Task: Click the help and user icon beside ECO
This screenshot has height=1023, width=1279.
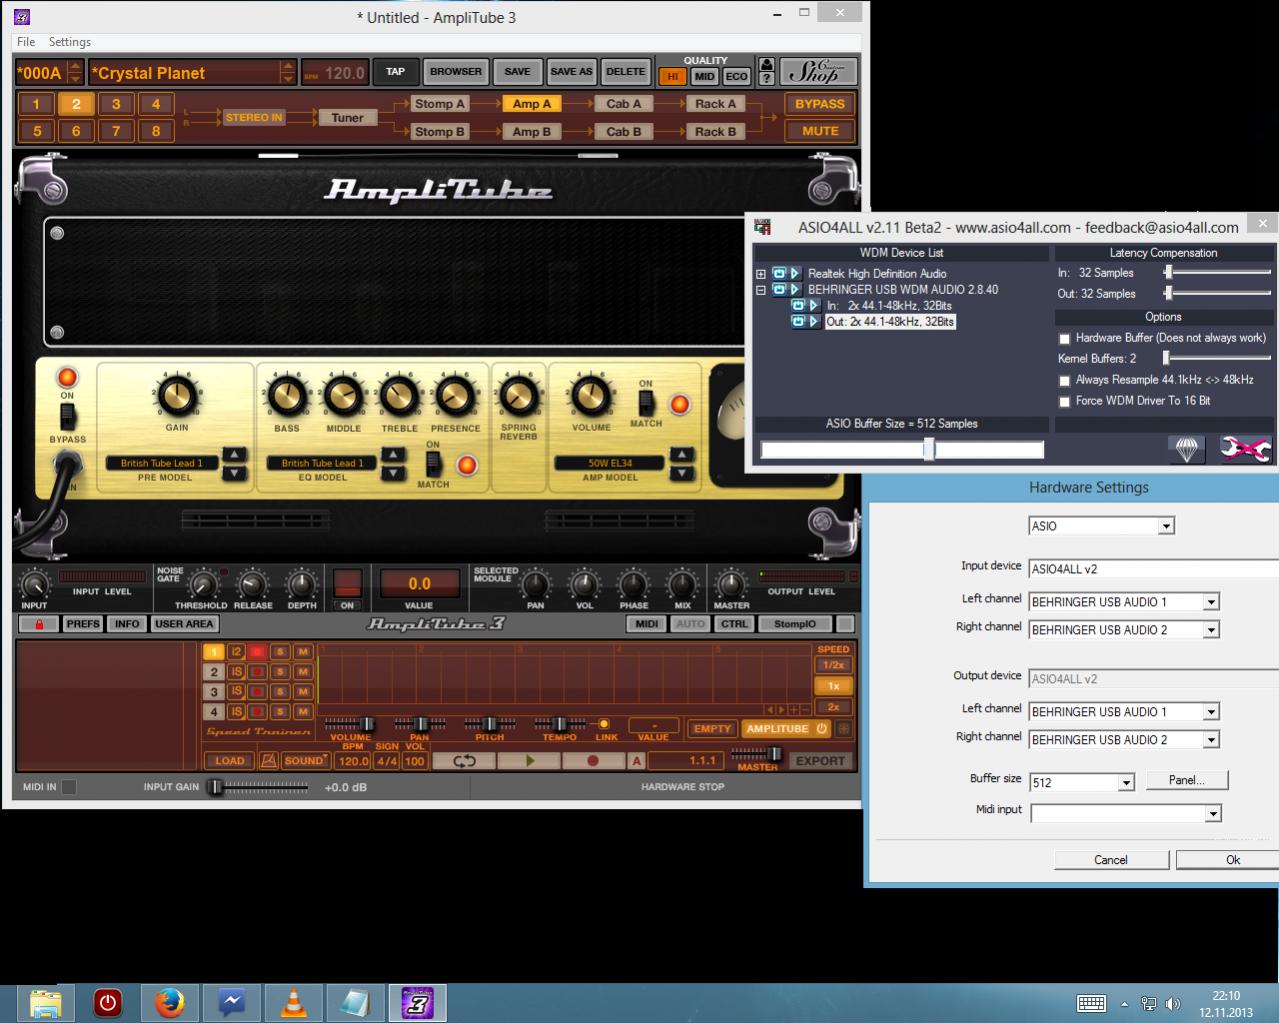Action: (766, 72)
